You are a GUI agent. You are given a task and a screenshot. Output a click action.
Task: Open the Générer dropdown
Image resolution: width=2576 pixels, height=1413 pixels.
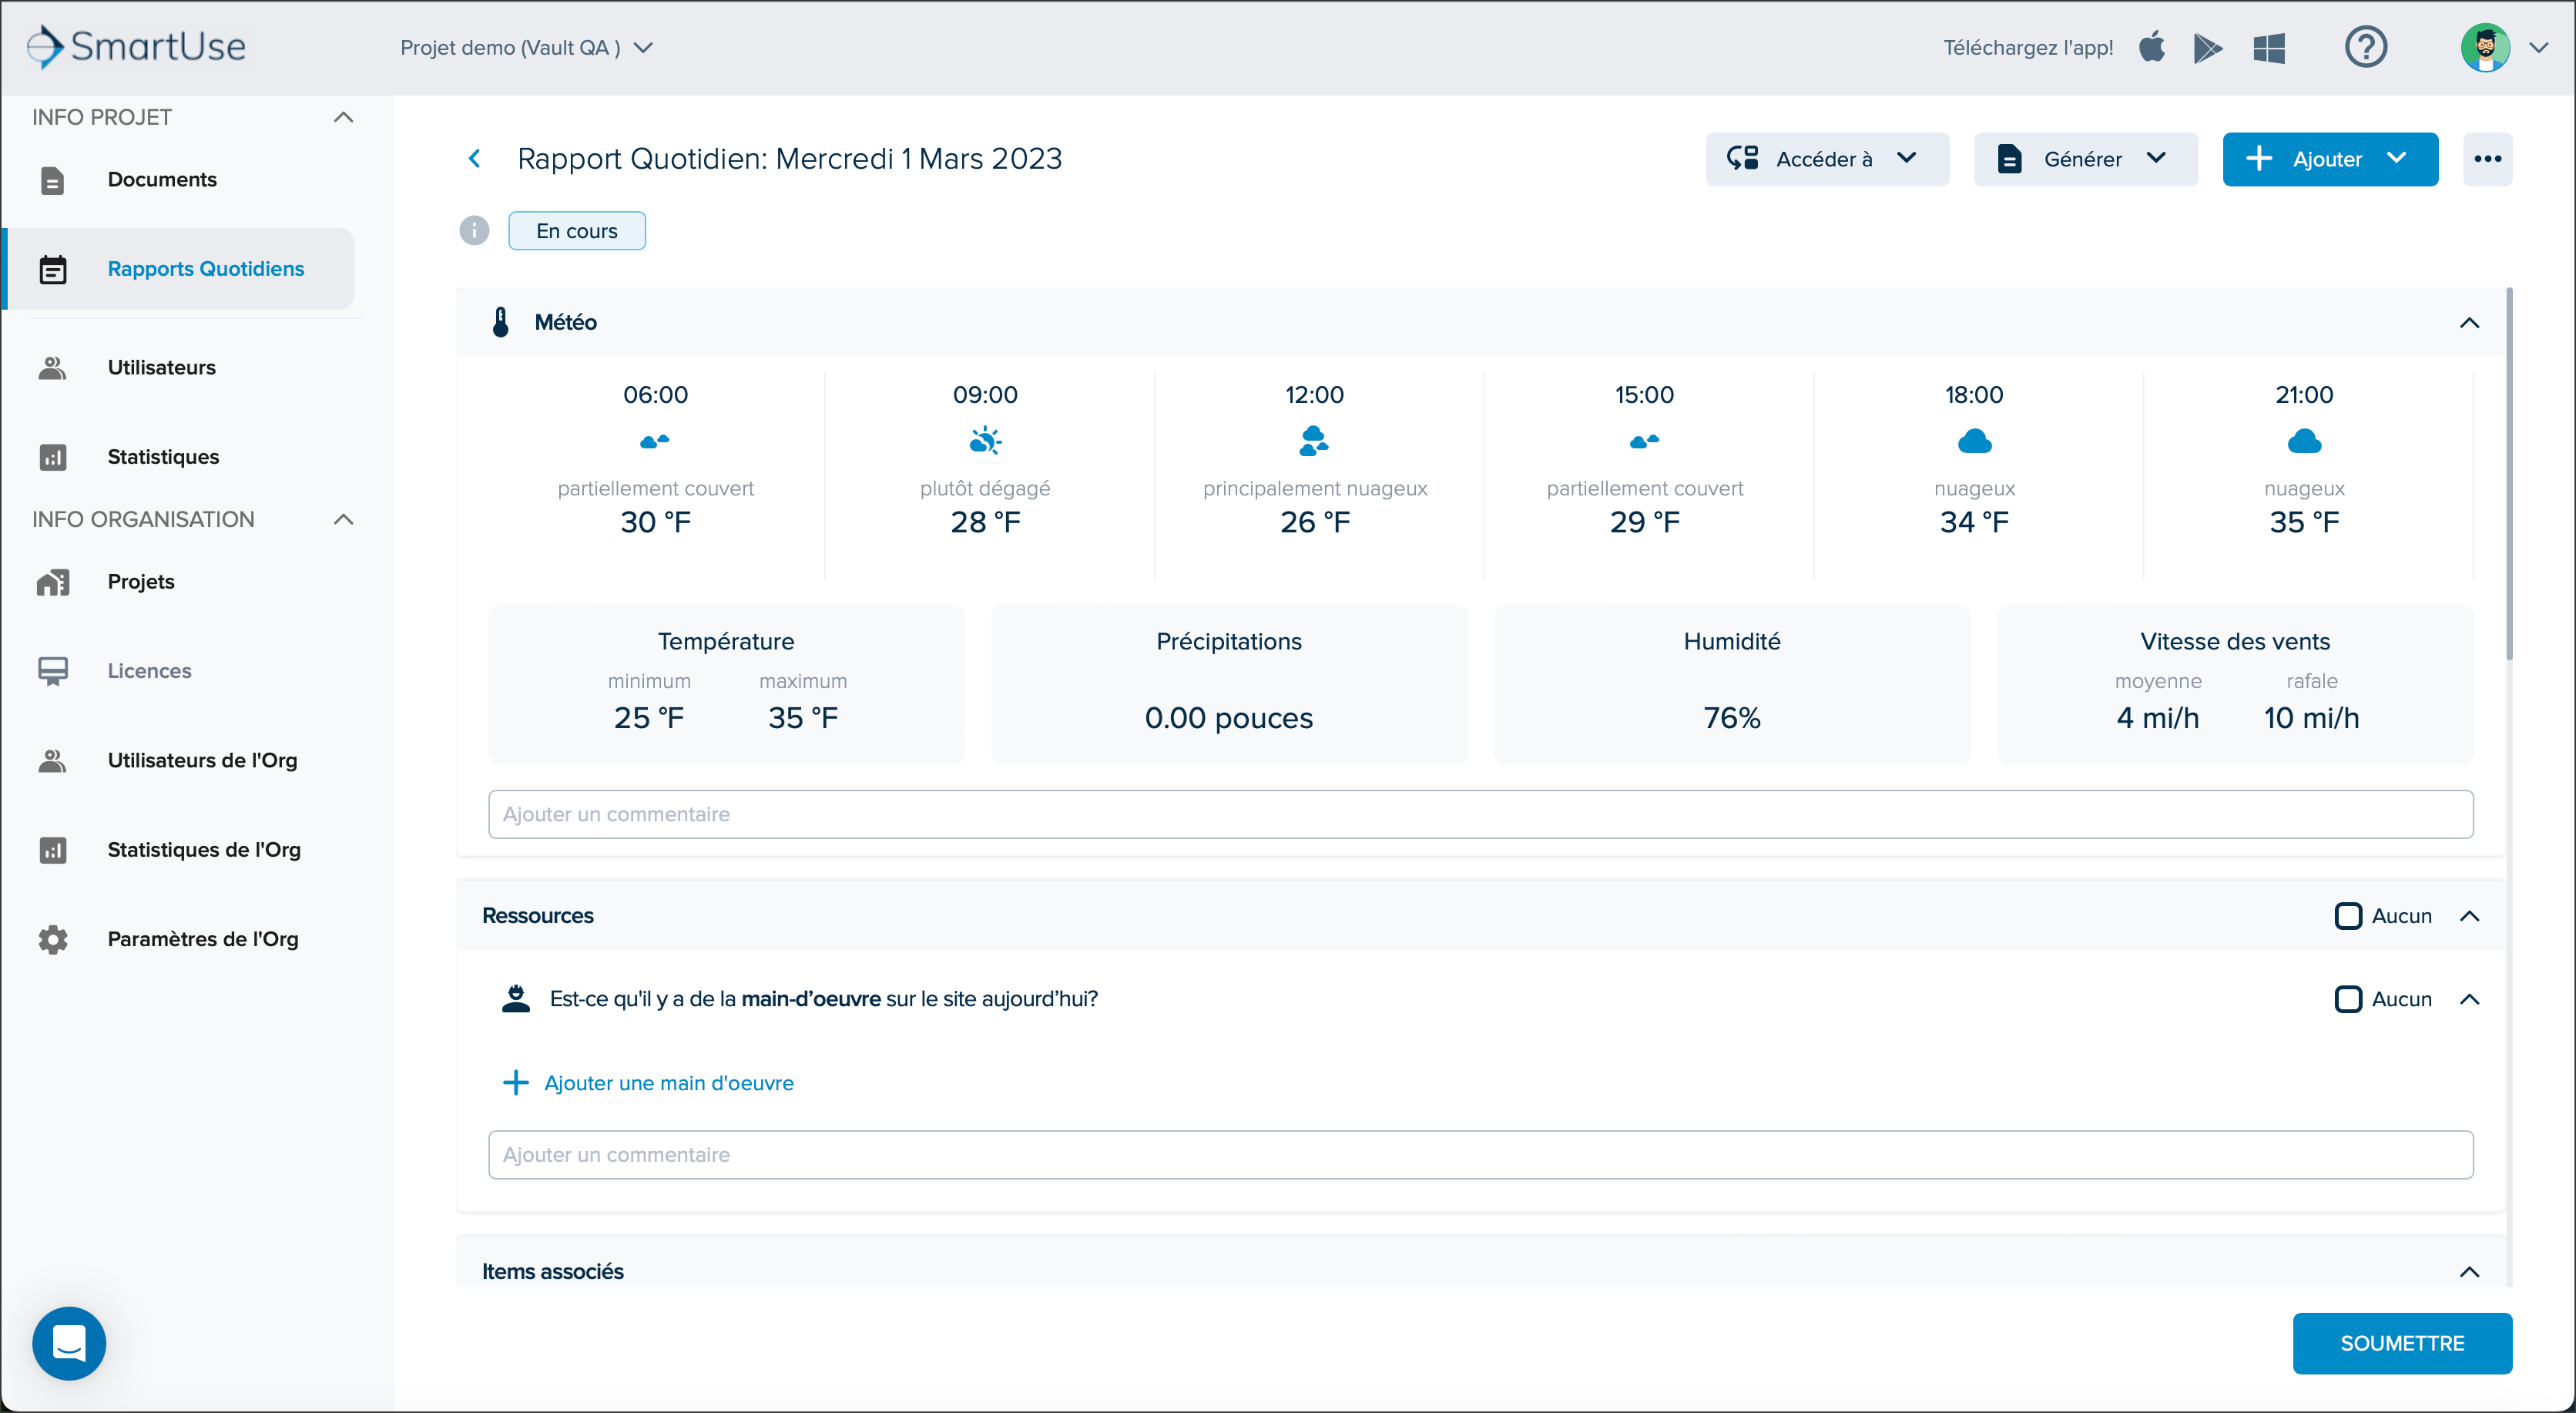(x=2085, y=159)
